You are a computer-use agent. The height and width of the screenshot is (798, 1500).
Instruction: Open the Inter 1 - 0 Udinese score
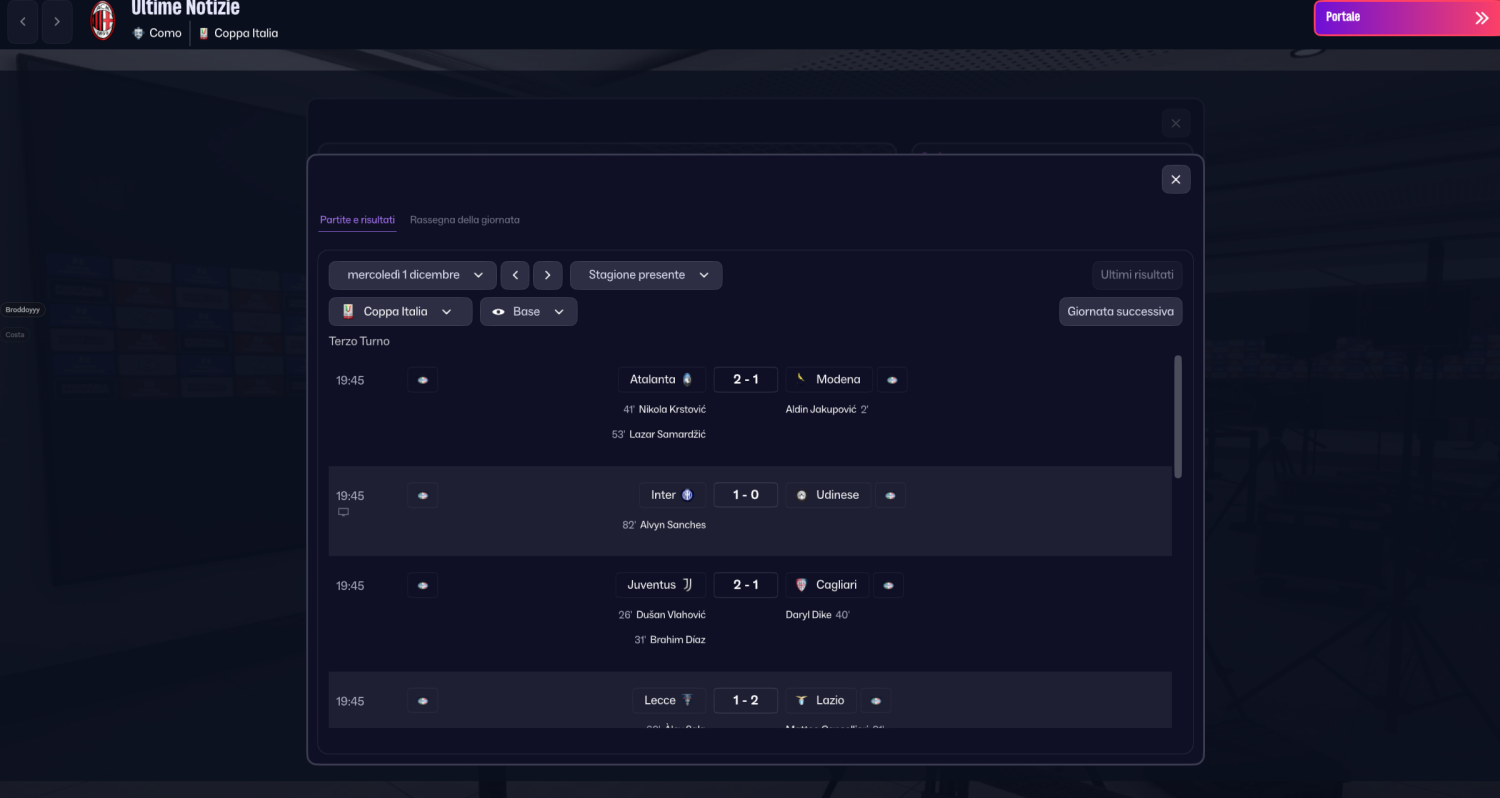746,495
